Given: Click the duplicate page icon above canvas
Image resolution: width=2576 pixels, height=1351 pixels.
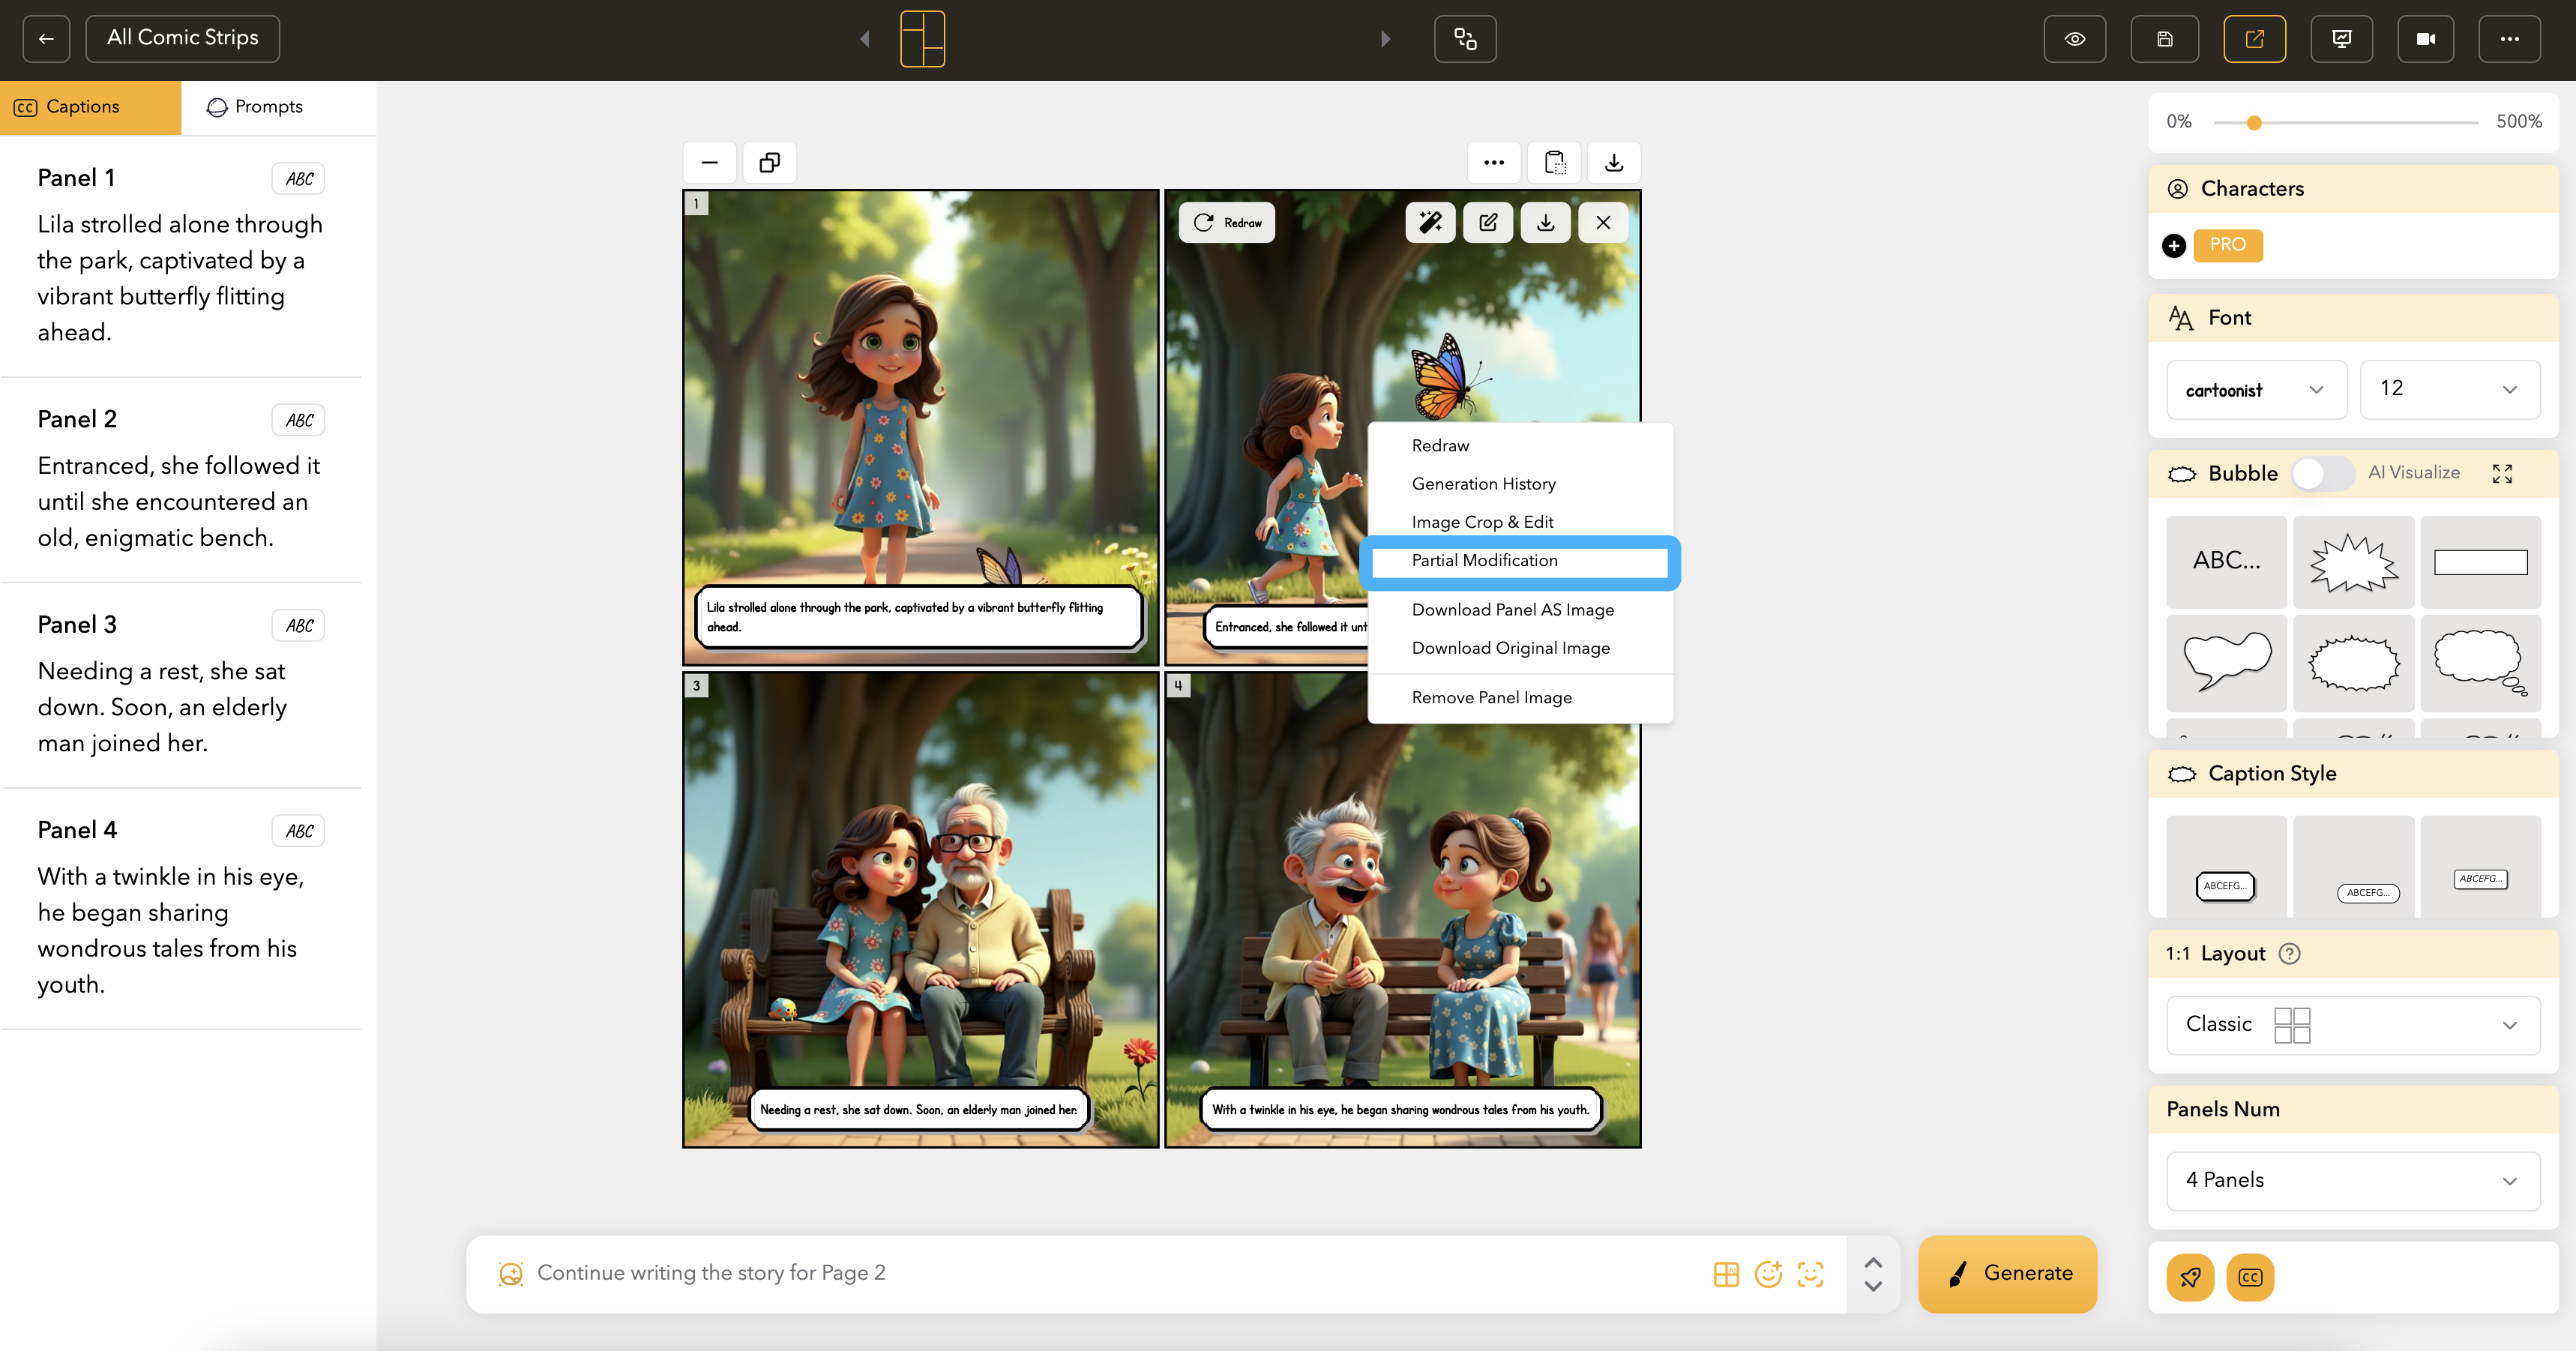Looking at the screenshot, I should point(769,162).
